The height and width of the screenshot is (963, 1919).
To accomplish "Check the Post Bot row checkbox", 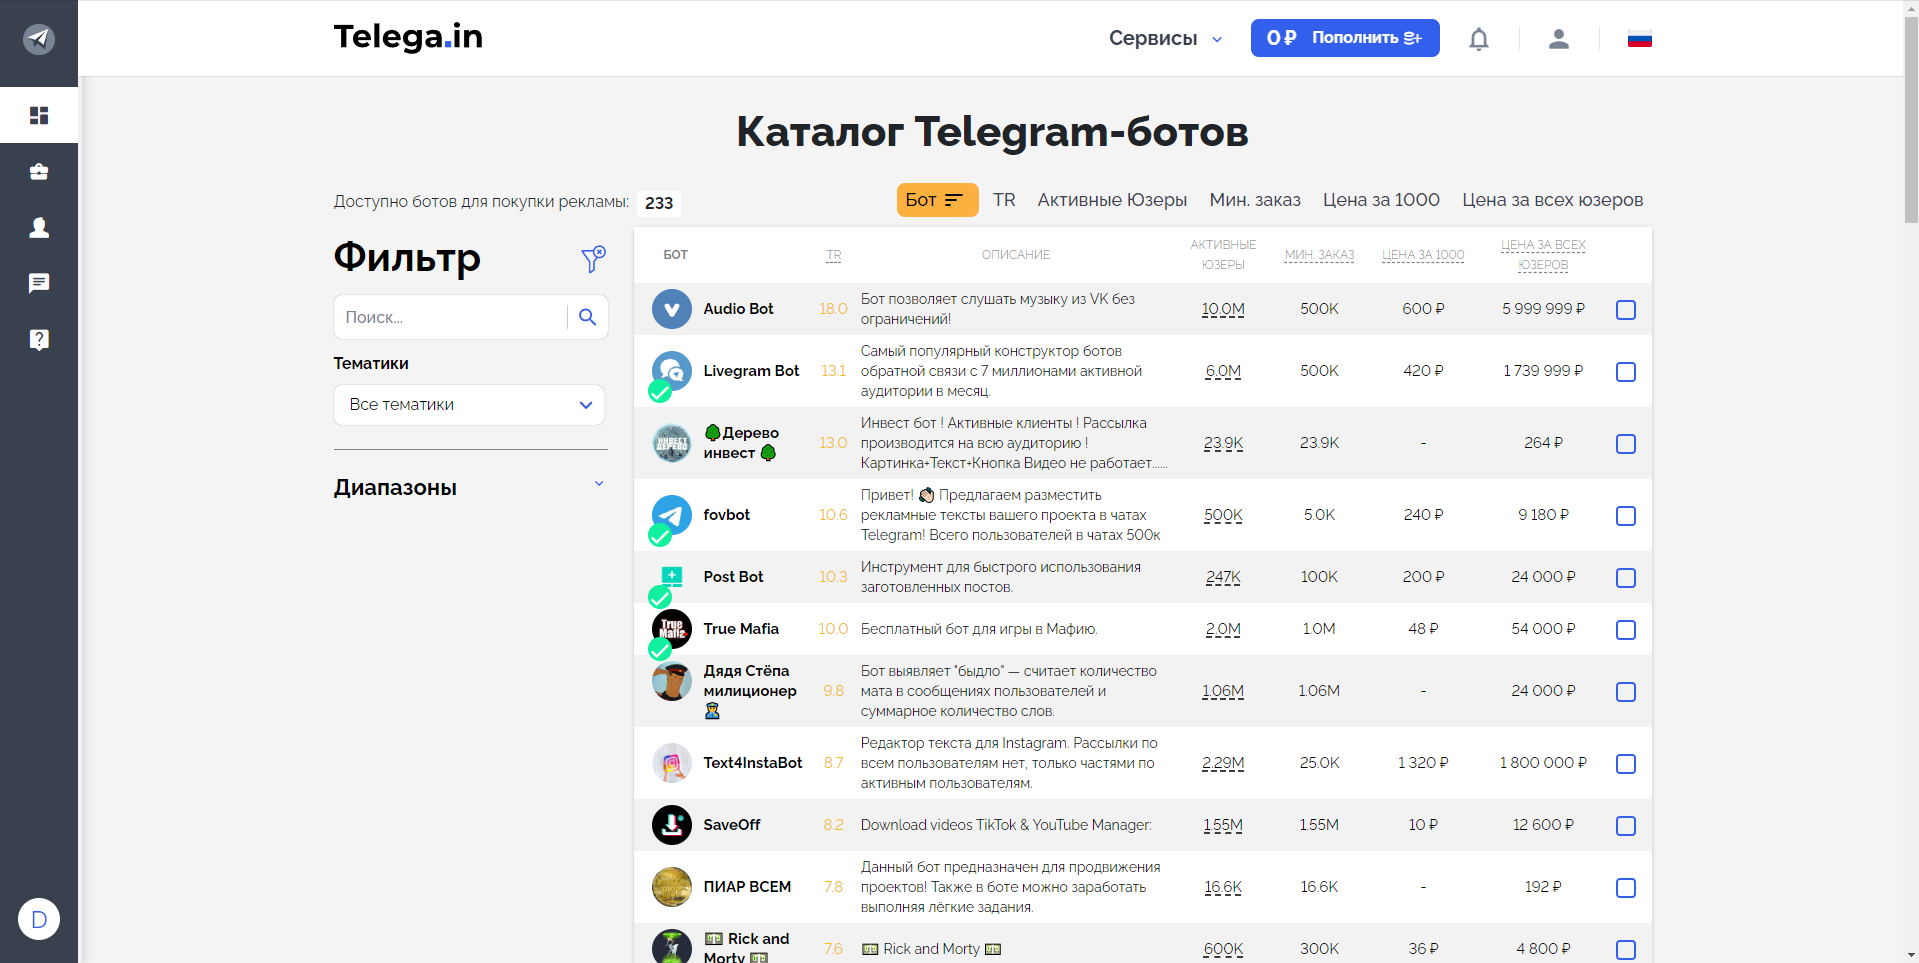I will (1626, 578).
